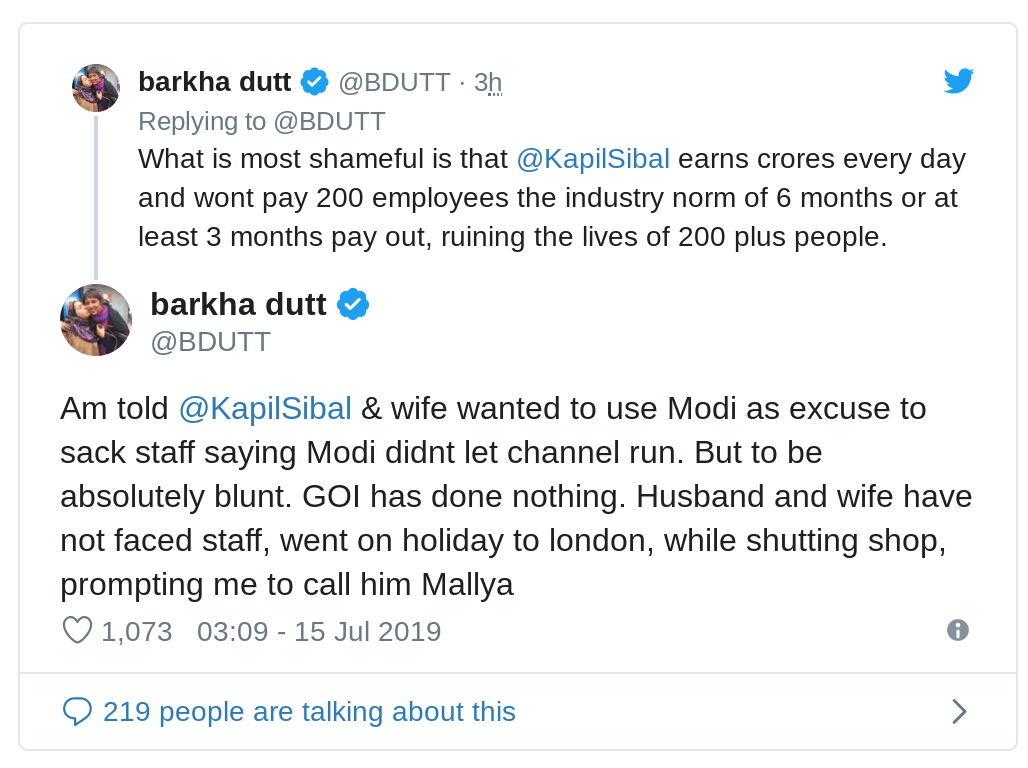Open the @BDUTT handle under the large name

click(x=210, y=341)
